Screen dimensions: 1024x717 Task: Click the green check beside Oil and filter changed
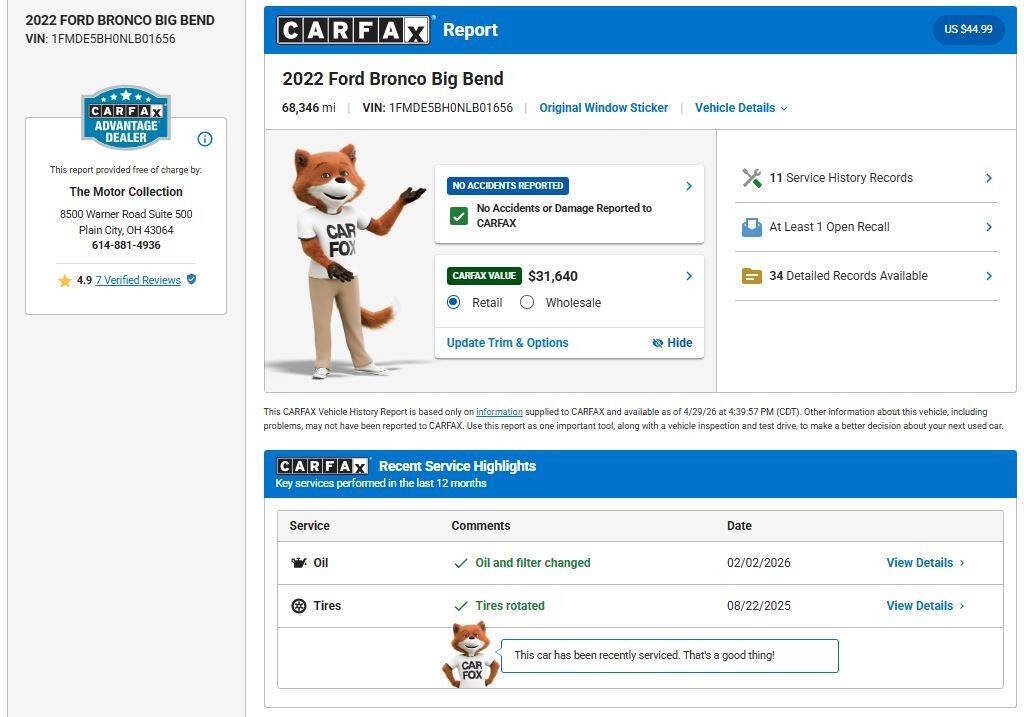(461, 563)
